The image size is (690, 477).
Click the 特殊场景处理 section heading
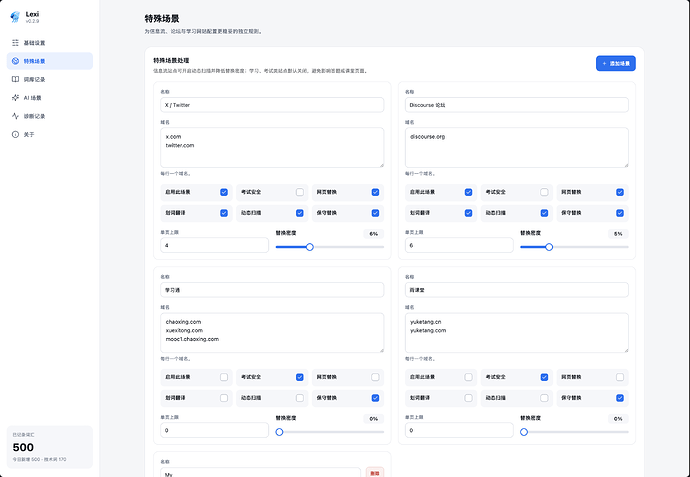pos(171,60)
